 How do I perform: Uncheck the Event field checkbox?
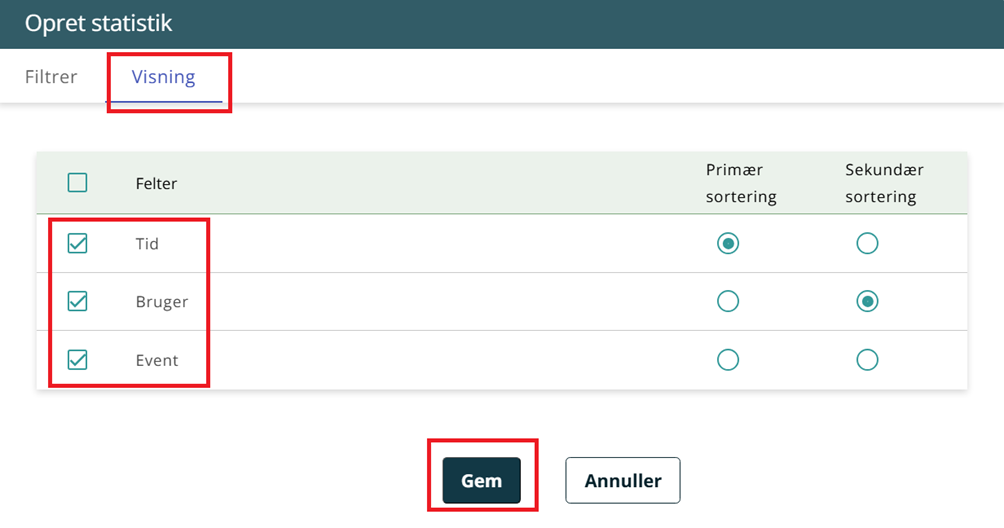point(77,360)
